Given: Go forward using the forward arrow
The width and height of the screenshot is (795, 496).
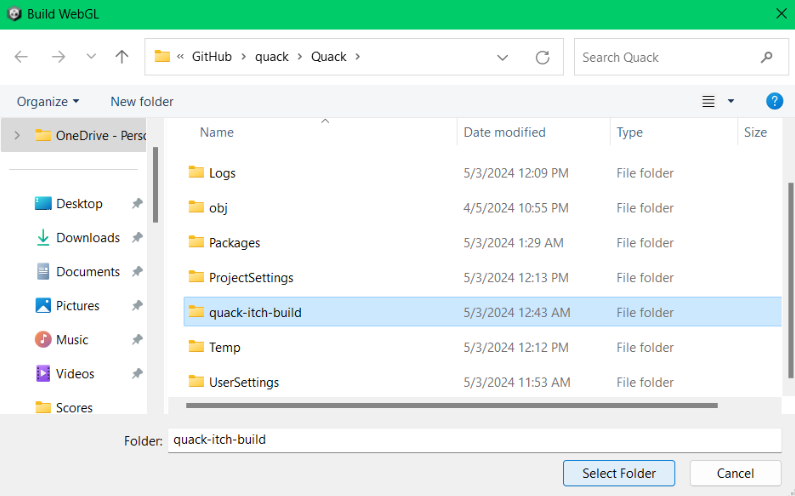Looking at the screenshot, I should tap(59, 57).
